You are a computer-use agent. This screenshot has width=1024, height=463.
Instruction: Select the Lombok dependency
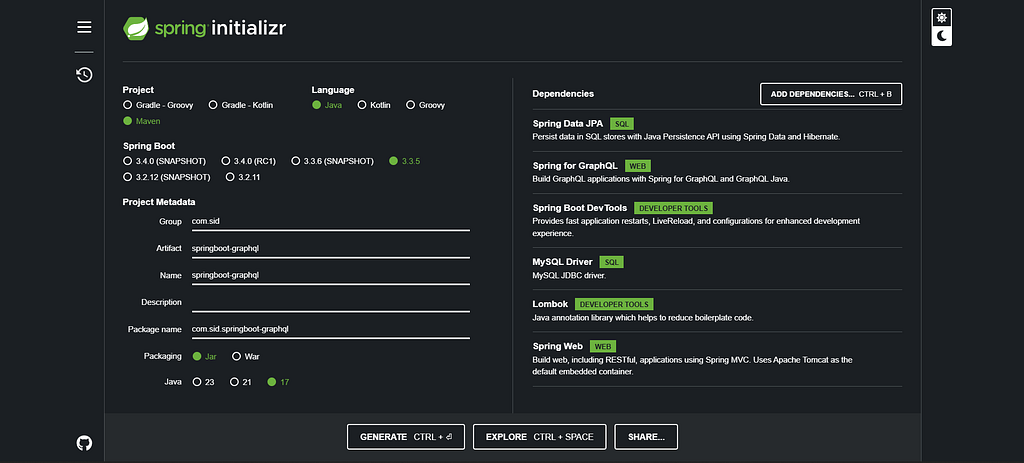point(717,310)
